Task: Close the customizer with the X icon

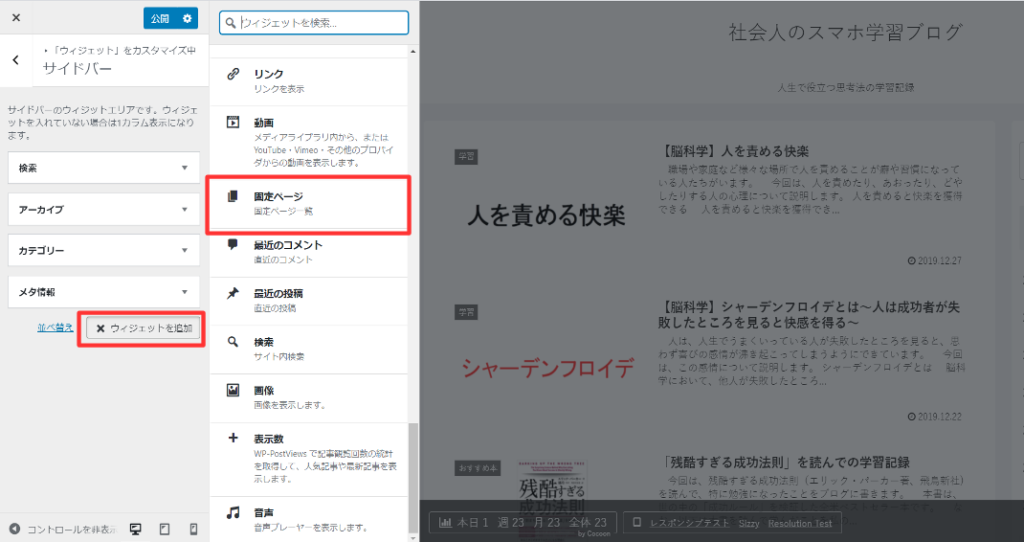Action: point(16,18)
